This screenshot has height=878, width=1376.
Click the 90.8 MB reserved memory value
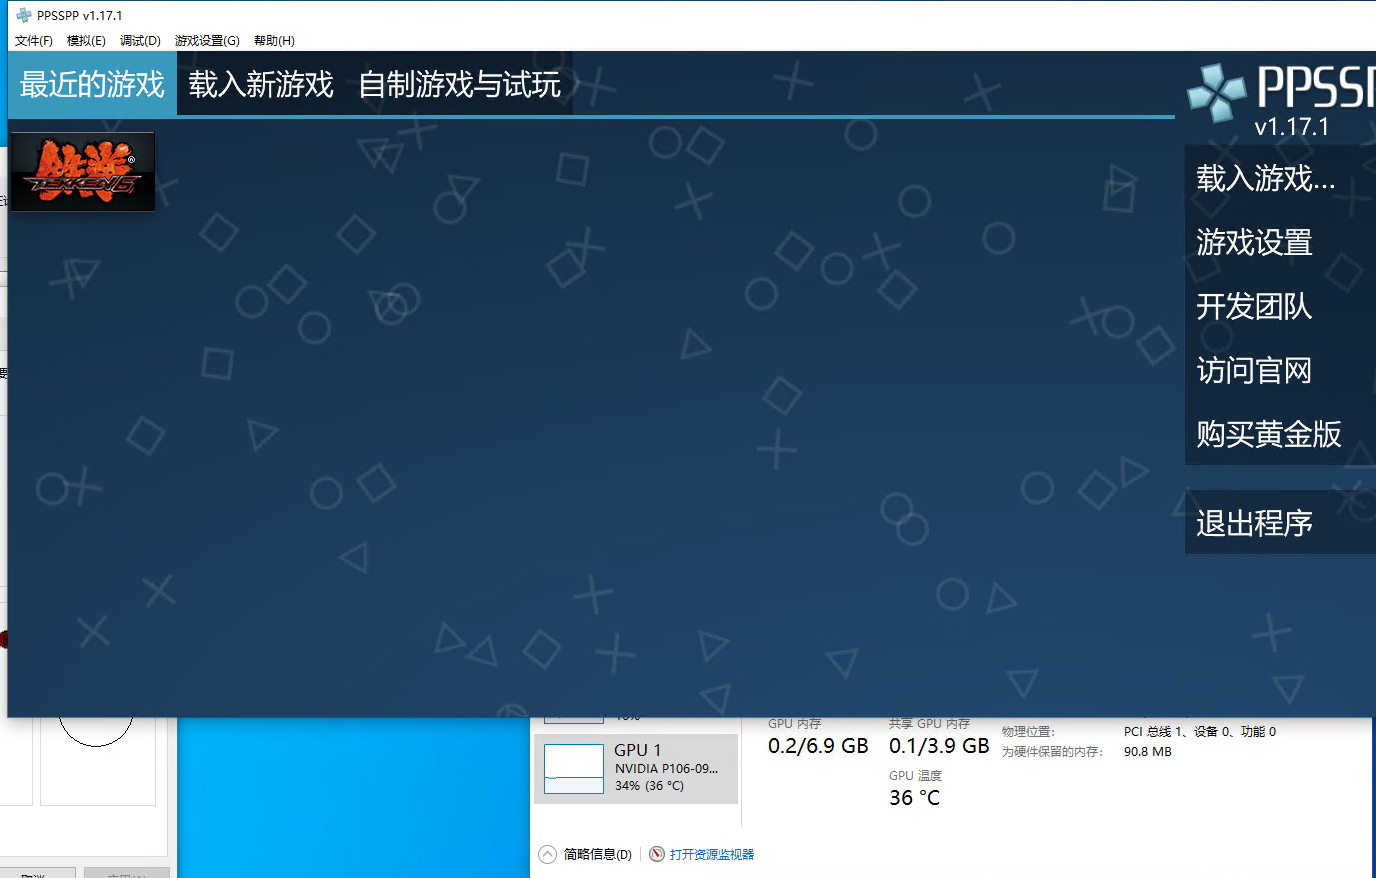[1148, 752]
